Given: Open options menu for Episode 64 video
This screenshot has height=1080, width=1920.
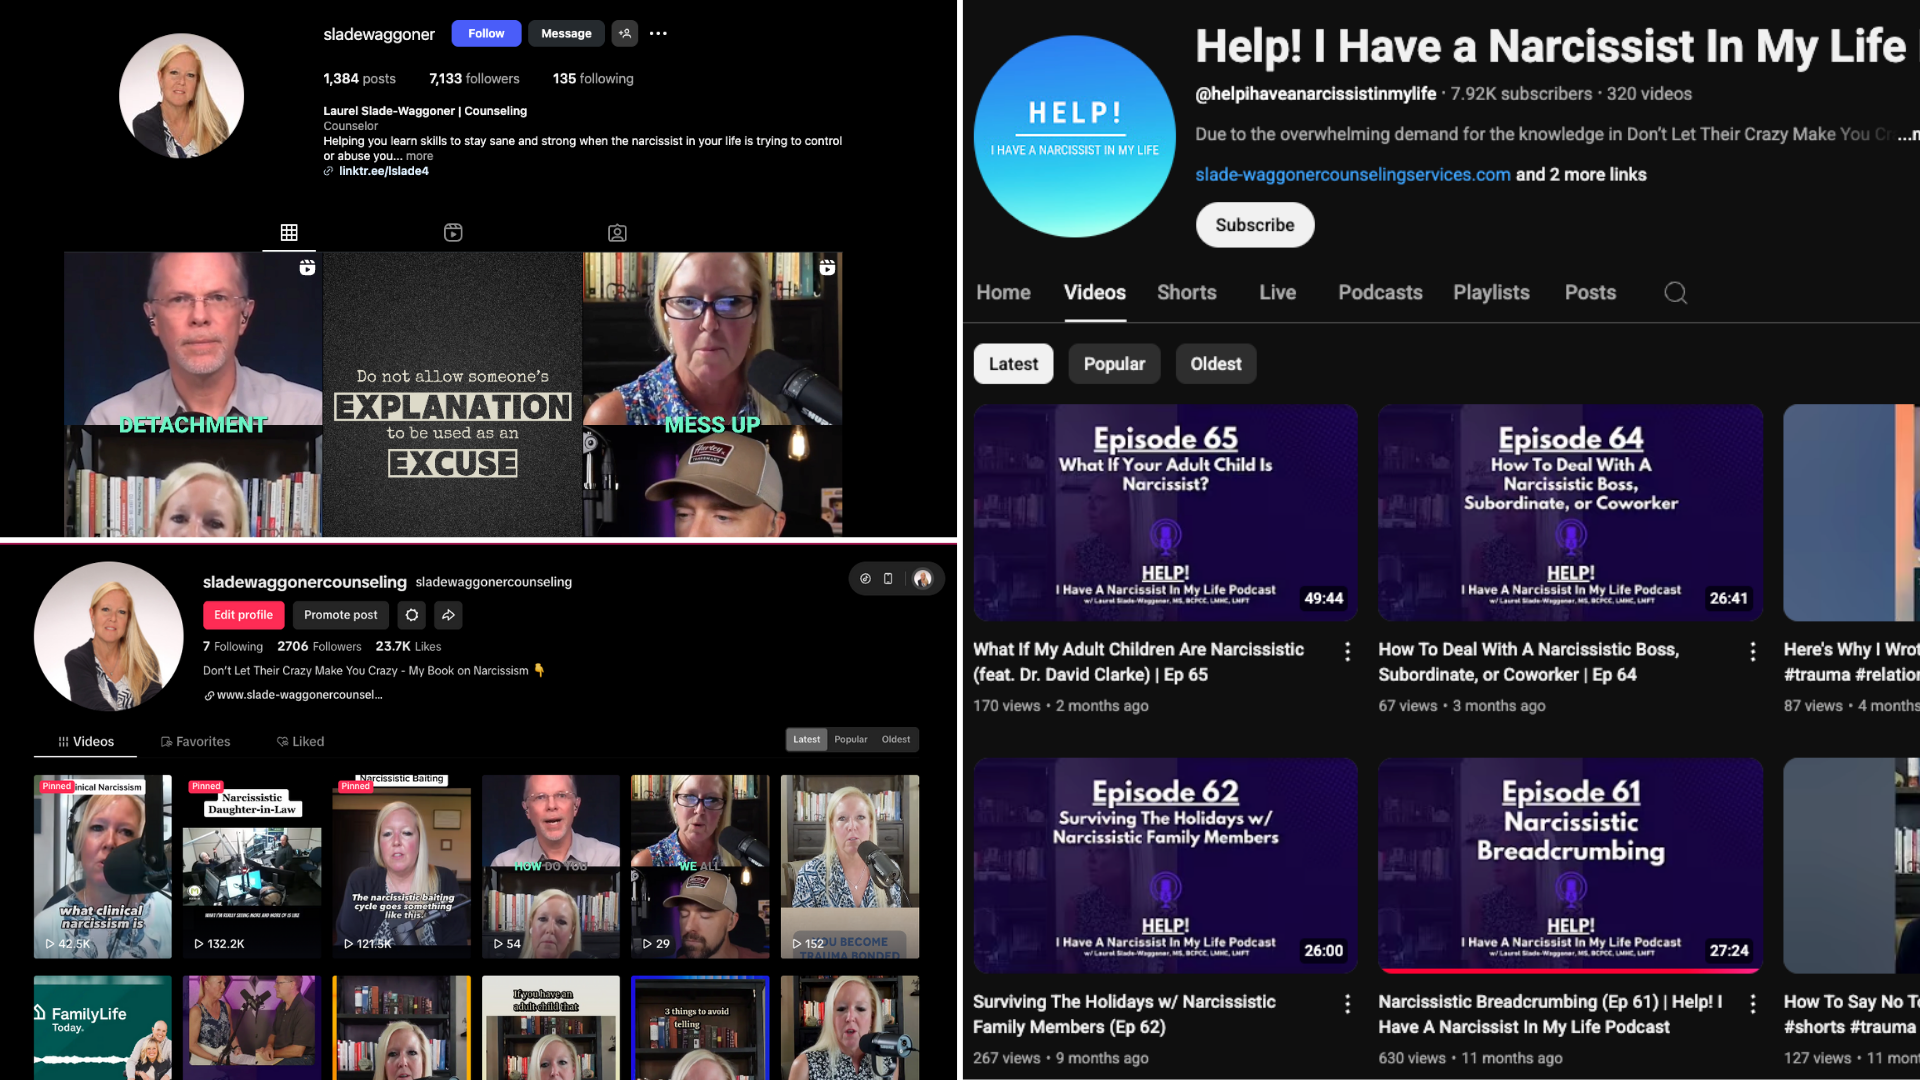Looking at the screenshot, I should coord(1752,651).
